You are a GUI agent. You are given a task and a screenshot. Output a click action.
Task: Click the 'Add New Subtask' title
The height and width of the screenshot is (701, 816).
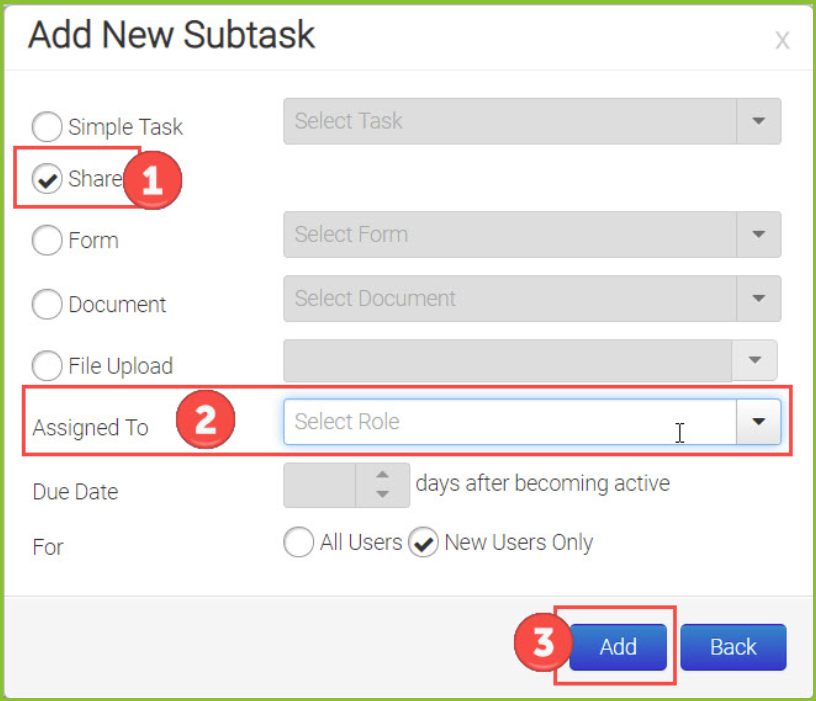171,35
